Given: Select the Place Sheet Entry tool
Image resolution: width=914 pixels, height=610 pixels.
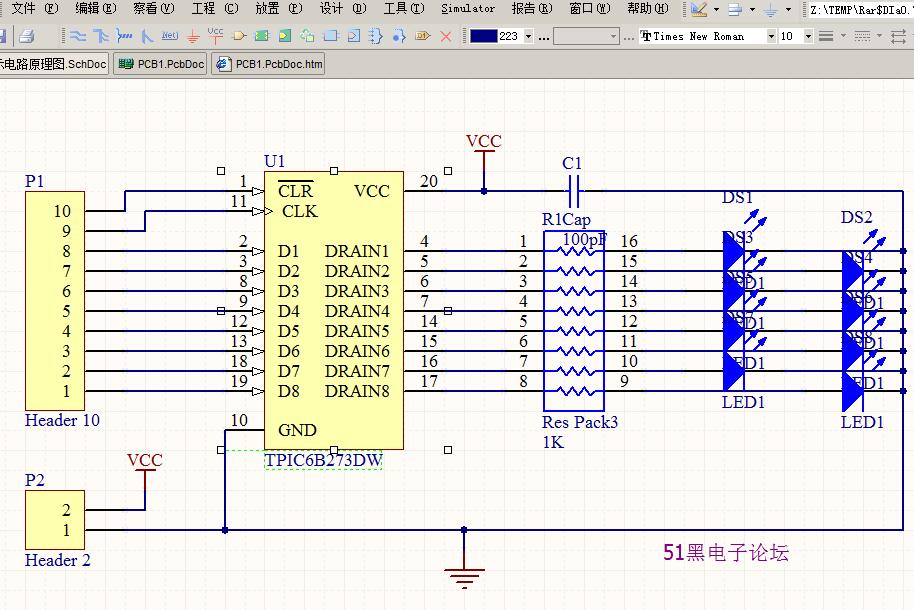Looking at the screenshot, I should (x=284, y=36).
